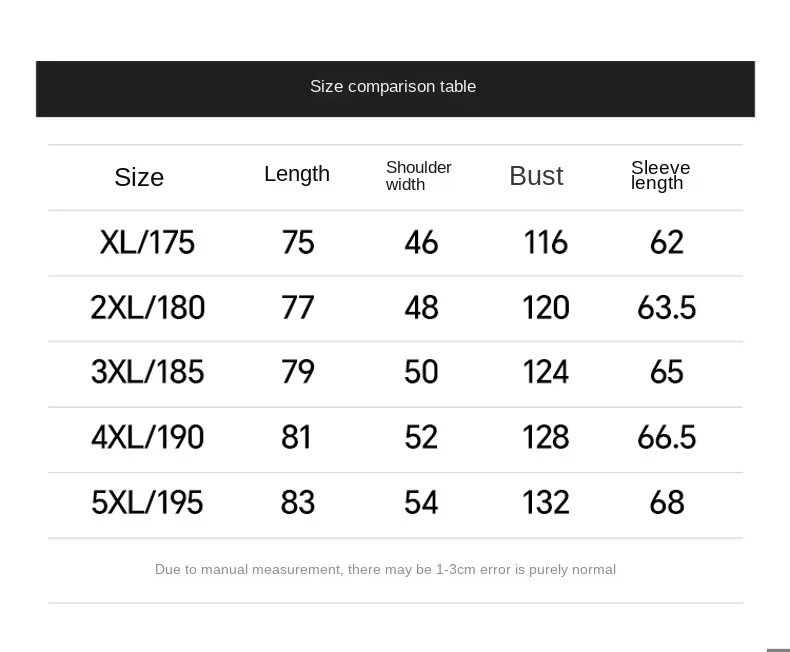
Task: Click the length value 75
Action: [x=298, y=243]
